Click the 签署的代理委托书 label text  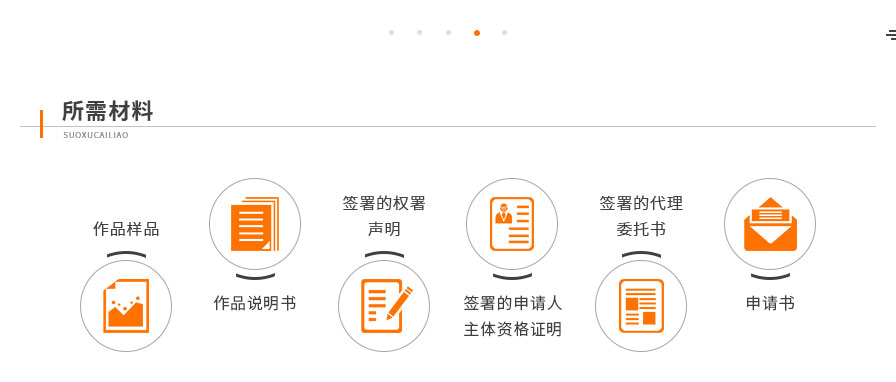click(x=641, y=216)
